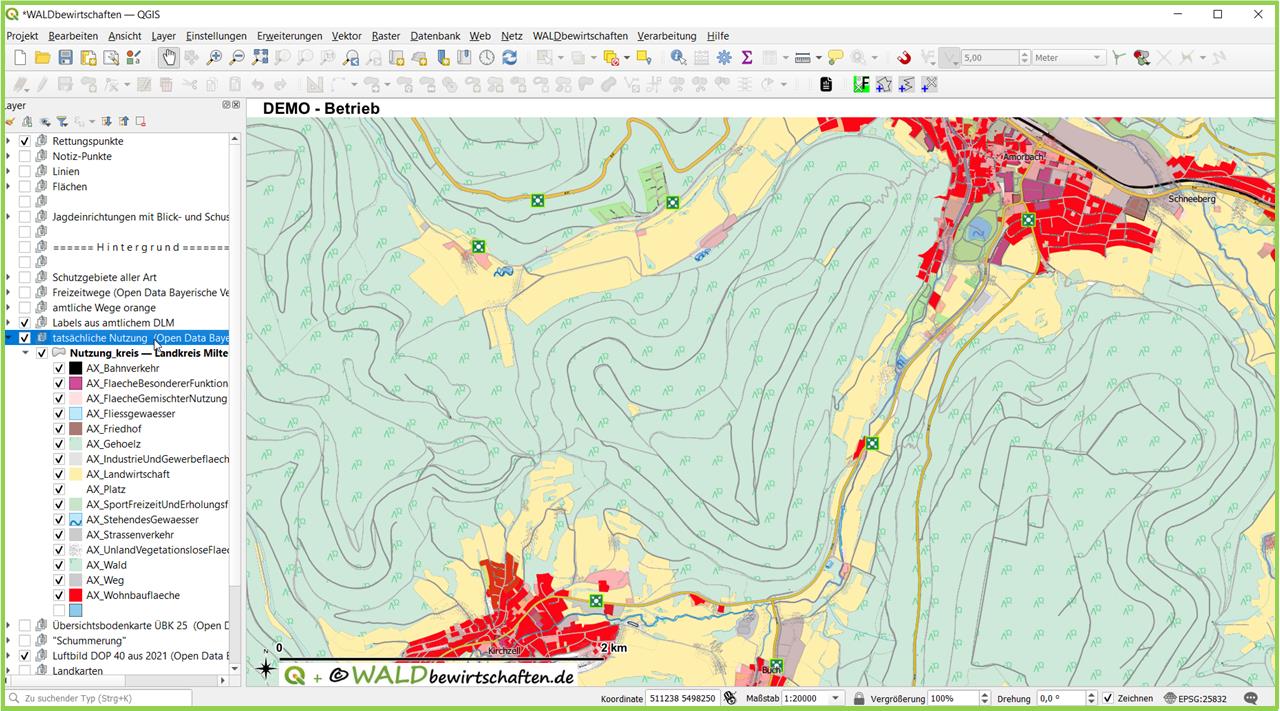Toggle the snapping magnet icon
1280x711 pixels.
(x=904, y=58)
